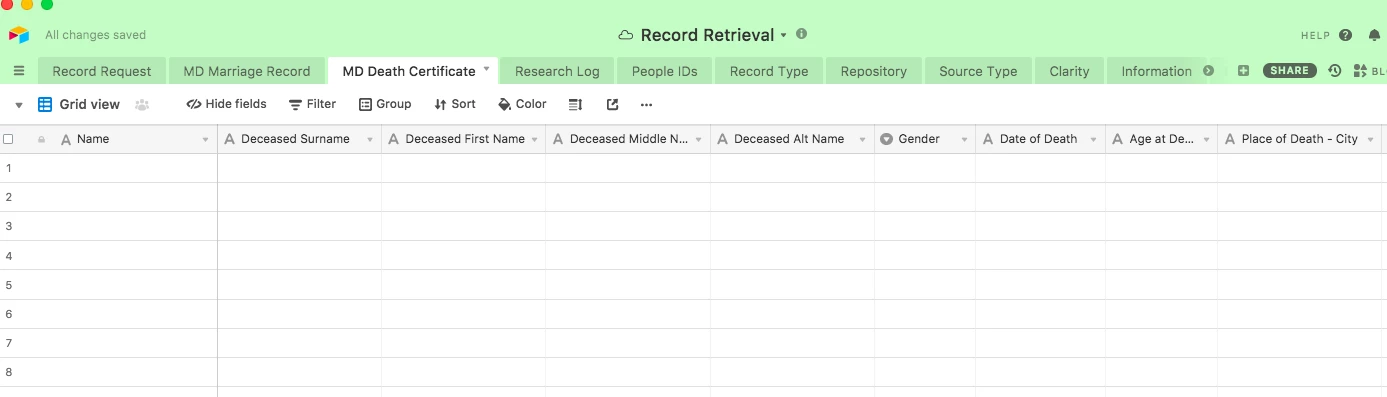Open the tables list hamburger menu
This screenshot has width=1387, height=397.
pos(19,71)
